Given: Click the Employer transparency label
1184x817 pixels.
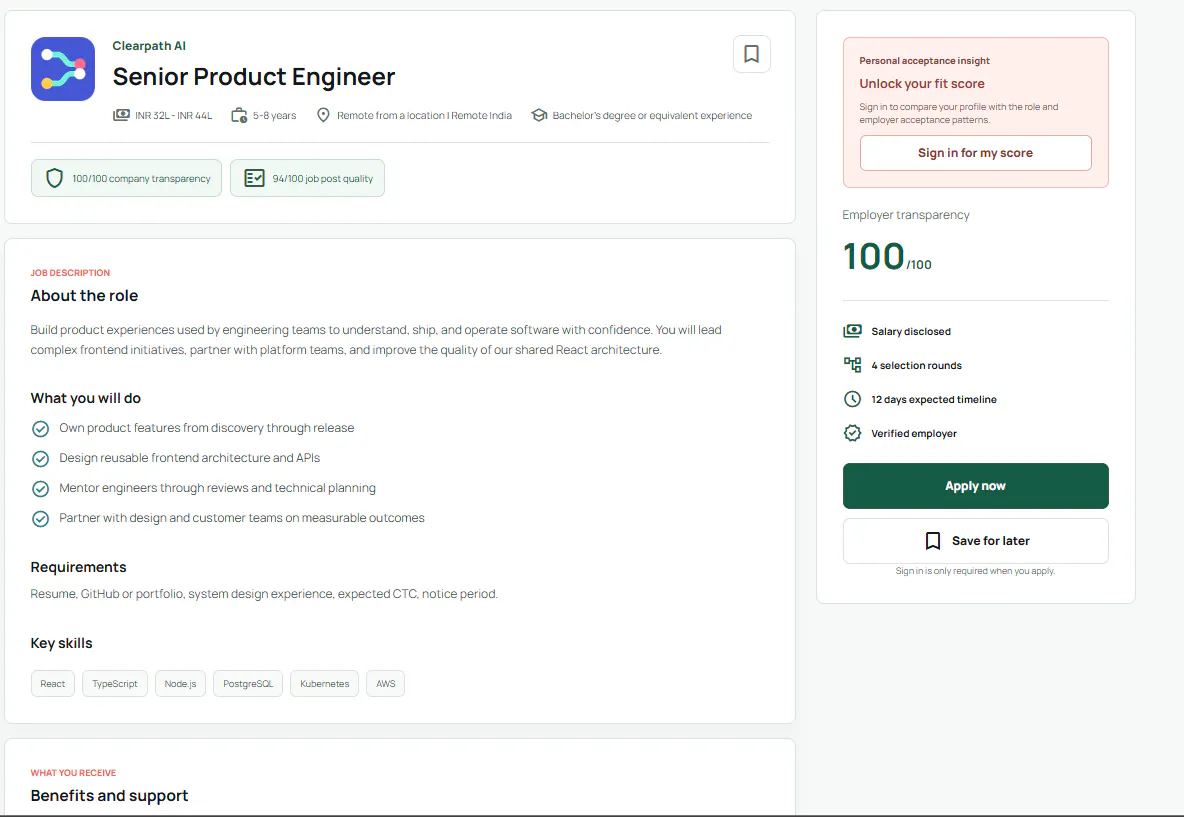Looking at the screenshot, I should point(906,215).
